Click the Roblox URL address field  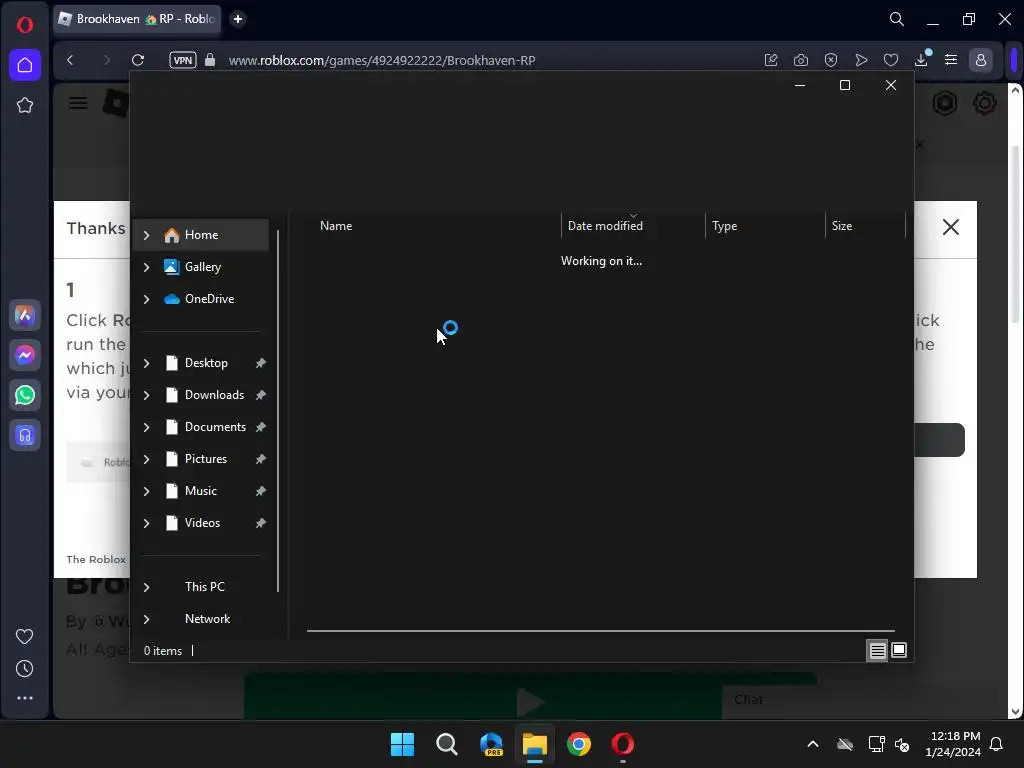pyautogui.click(x=382, y=60)
